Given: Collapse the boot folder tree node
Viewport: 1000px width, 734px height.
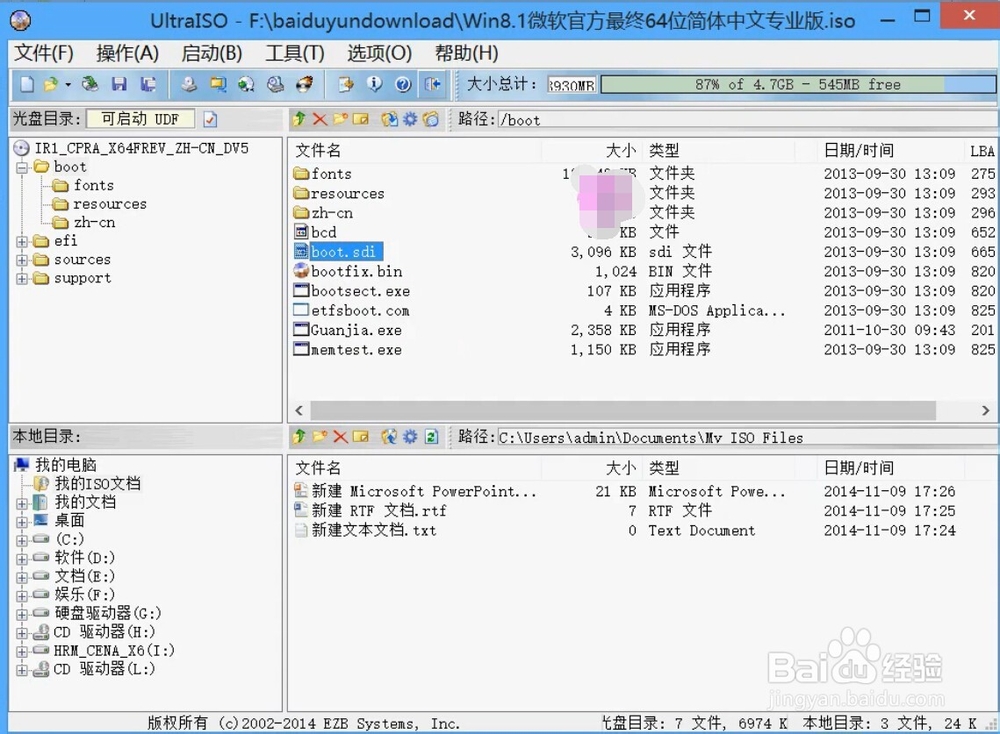Looking at the screenshot, I should click(22, 167).
